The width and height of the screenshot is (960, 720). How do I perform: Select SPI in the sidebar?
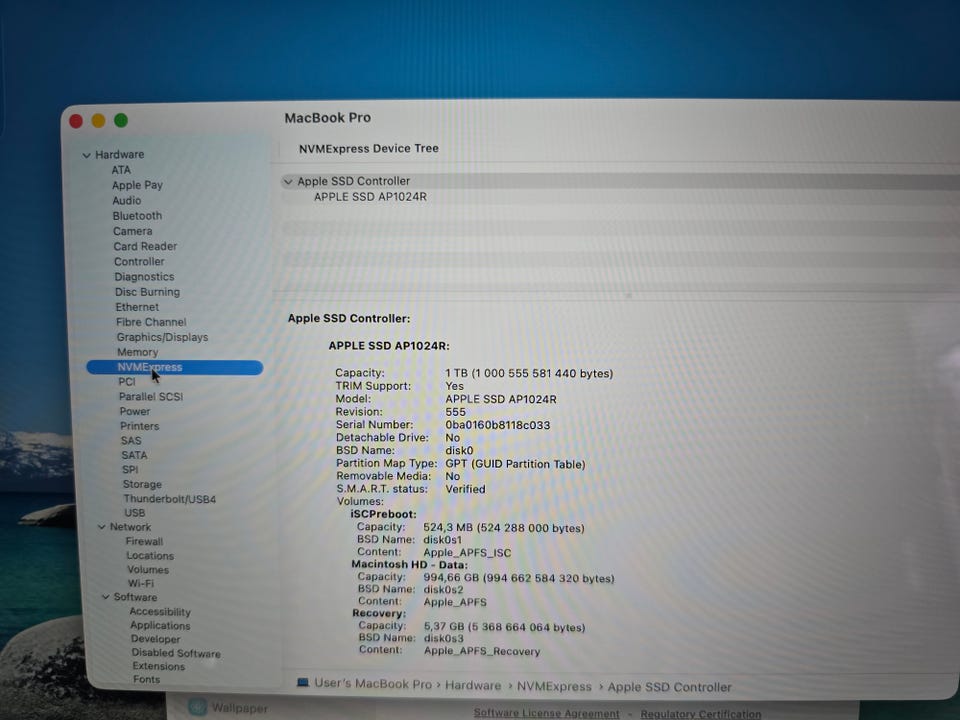(130, 470)
